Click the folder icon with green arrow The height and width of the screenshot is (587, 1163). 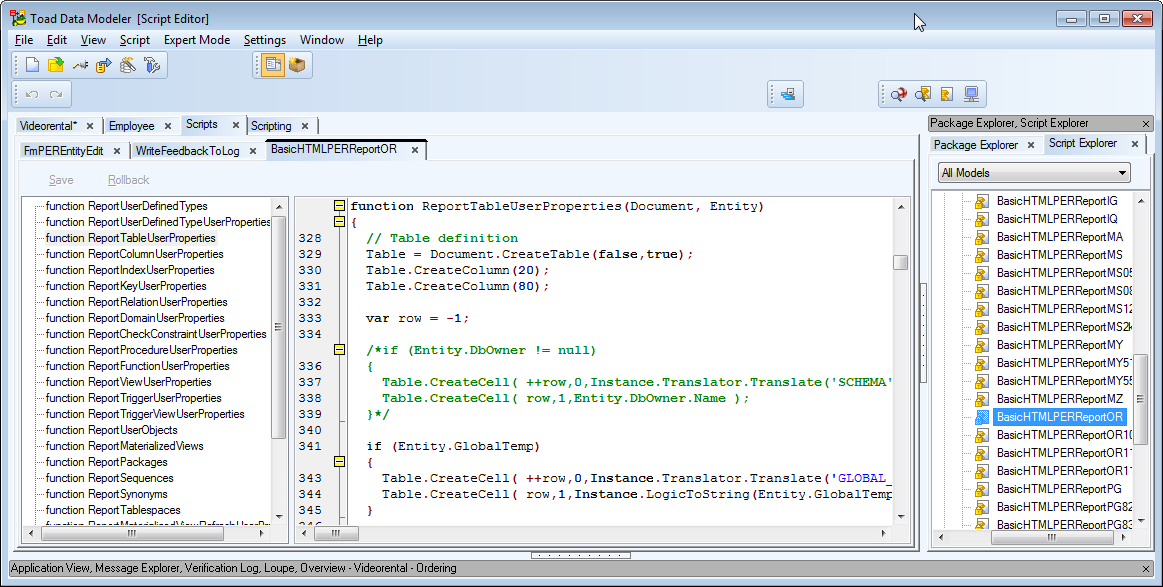56,66
